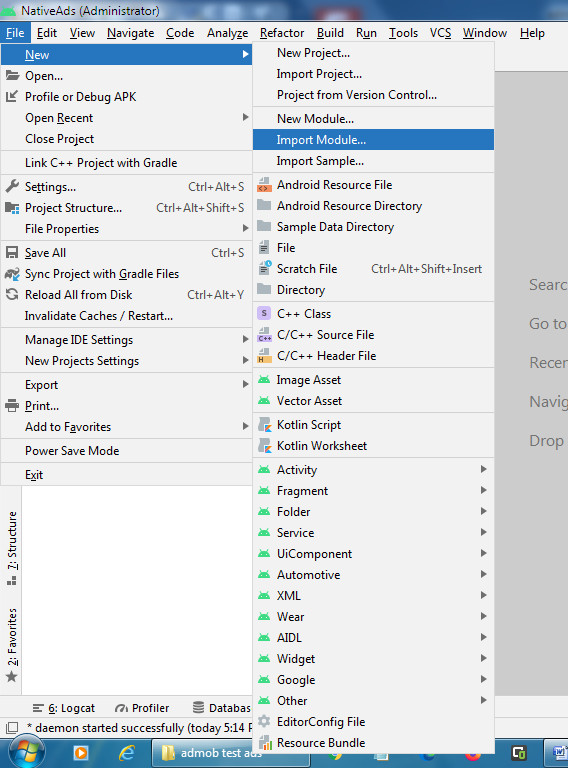Open the VCS menu

440,33
